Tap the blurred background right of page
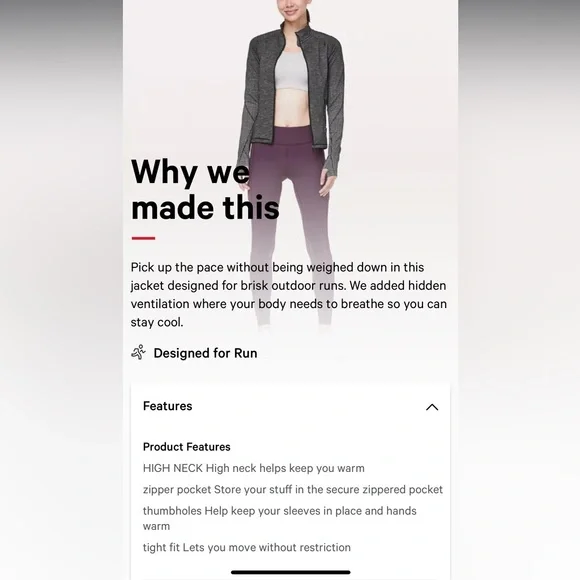Viewport: 580px width, 580px height. pyautogui.click(x=519, y=290)
